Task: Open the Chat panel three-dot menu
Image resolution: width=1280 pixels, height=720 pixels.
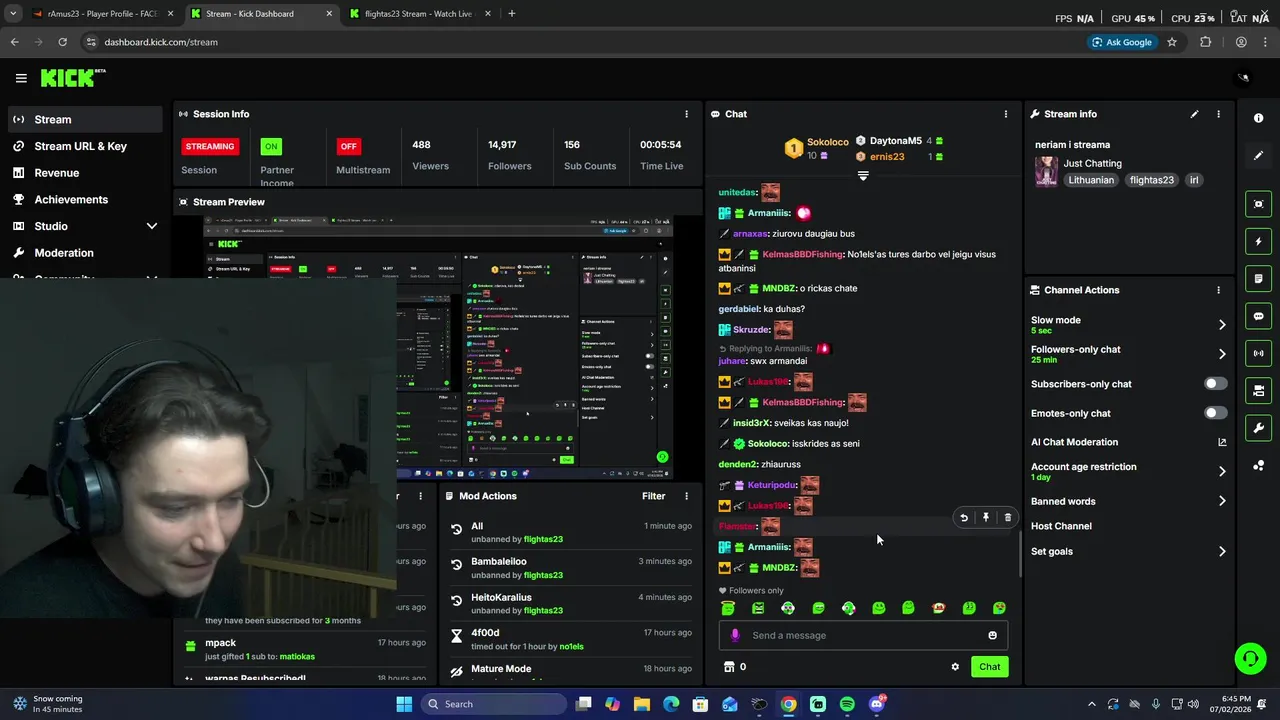Action: pyautogui.click(x=1006, y=114)
